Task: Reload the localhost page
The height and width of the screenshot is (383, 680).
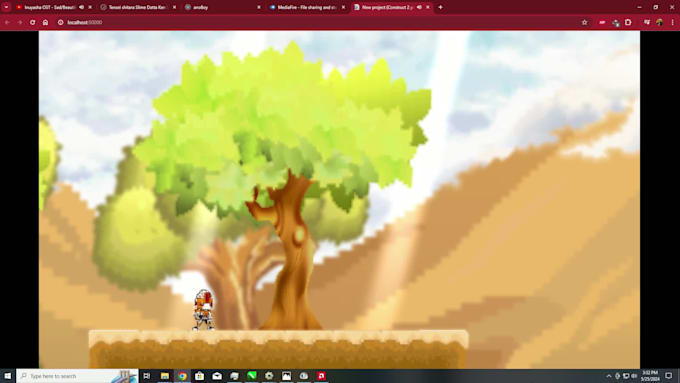Action: click(33, 22)
